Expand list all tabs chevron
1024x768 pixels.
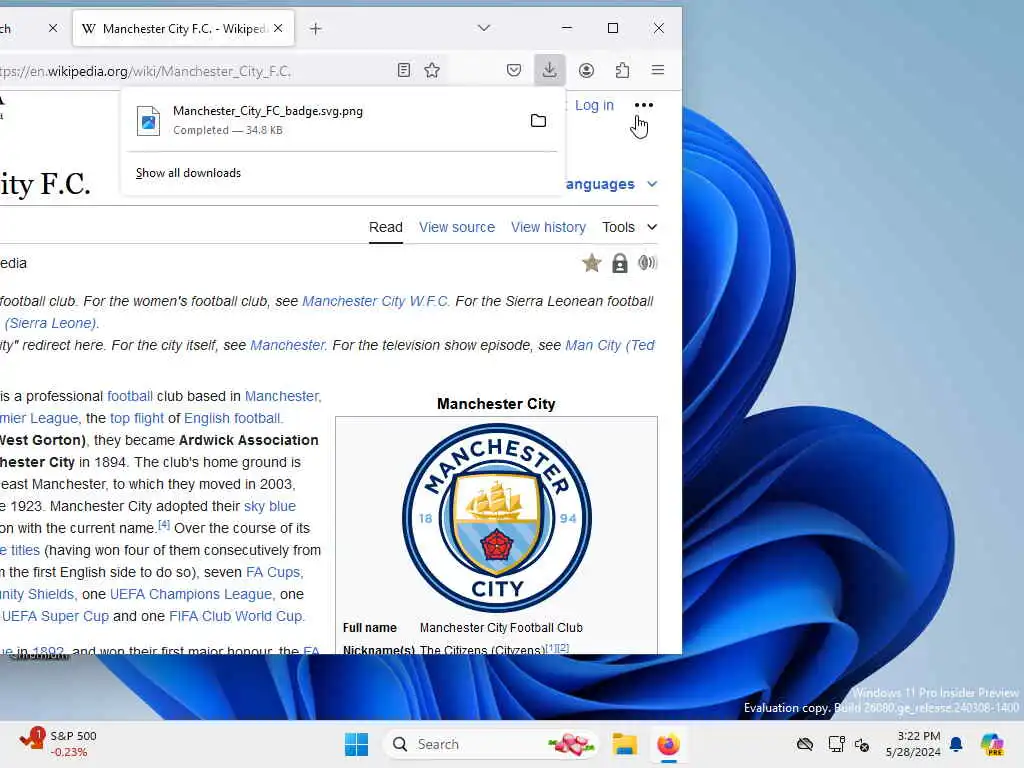click(x=484, y=28)
